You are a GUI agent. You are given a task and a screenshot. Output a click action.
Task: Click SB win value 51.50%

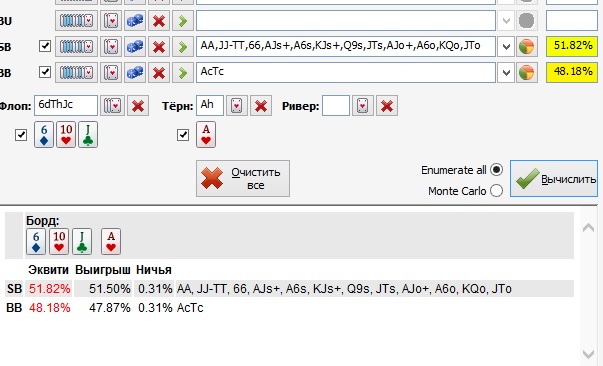[x=110, y=289]
